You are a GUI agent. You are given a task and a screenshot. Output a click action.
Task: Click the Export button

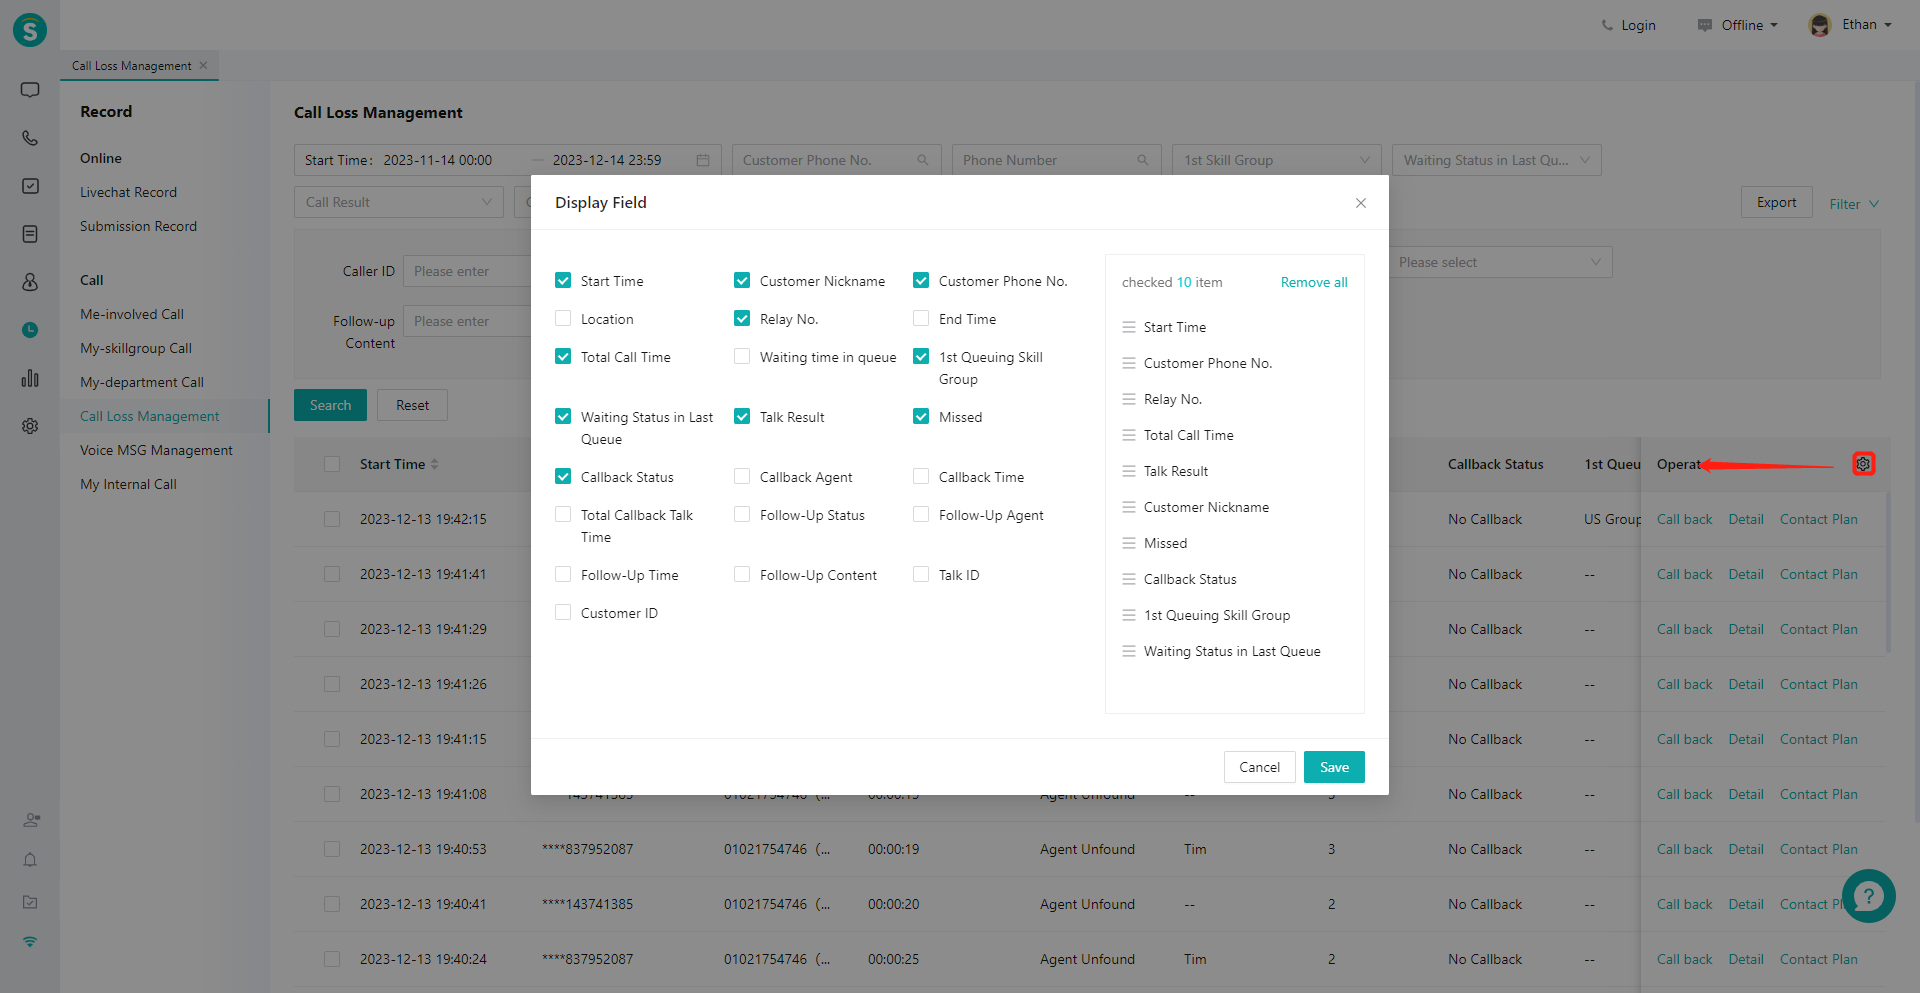[x=1776, y=202]
